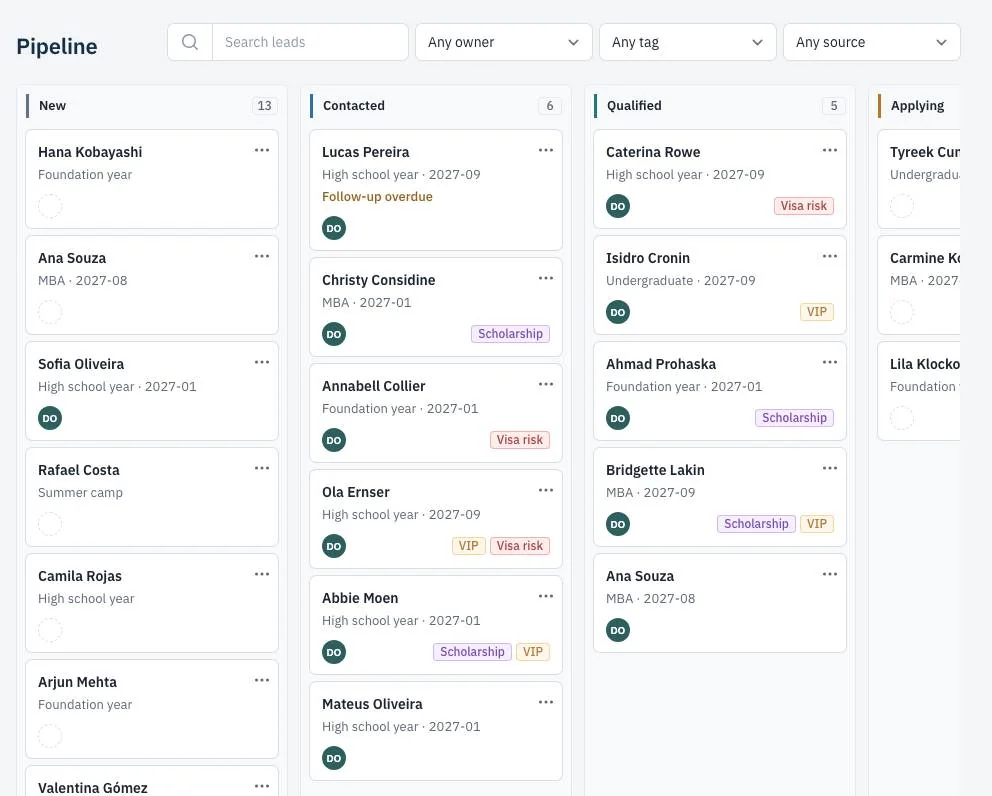Screen dimensions: 992x796
Task: Click the "13" count badge in New column
Action: click(264, 106)
